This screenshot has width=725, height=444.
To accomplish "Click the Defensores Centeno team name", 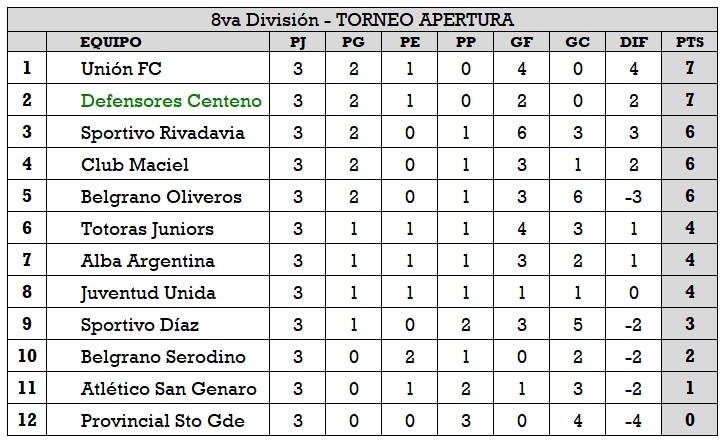I will (171, 101).
